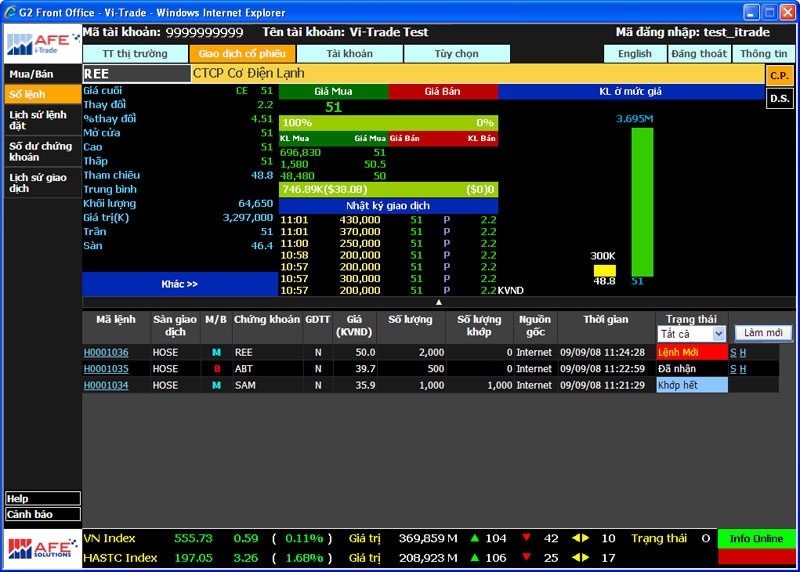Click the Lệnh Mới status cell

click(x=692, y=352)
